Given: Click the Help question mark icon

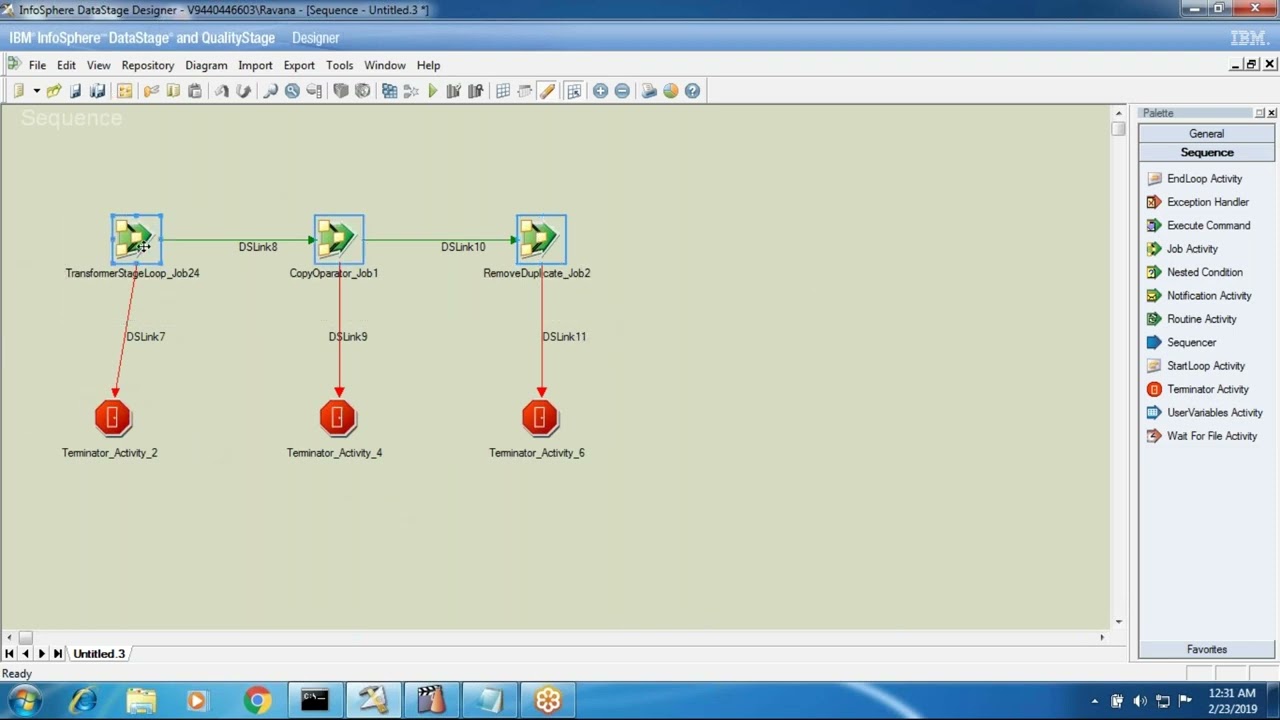Looking at the screenshot, I should (692, 91).
